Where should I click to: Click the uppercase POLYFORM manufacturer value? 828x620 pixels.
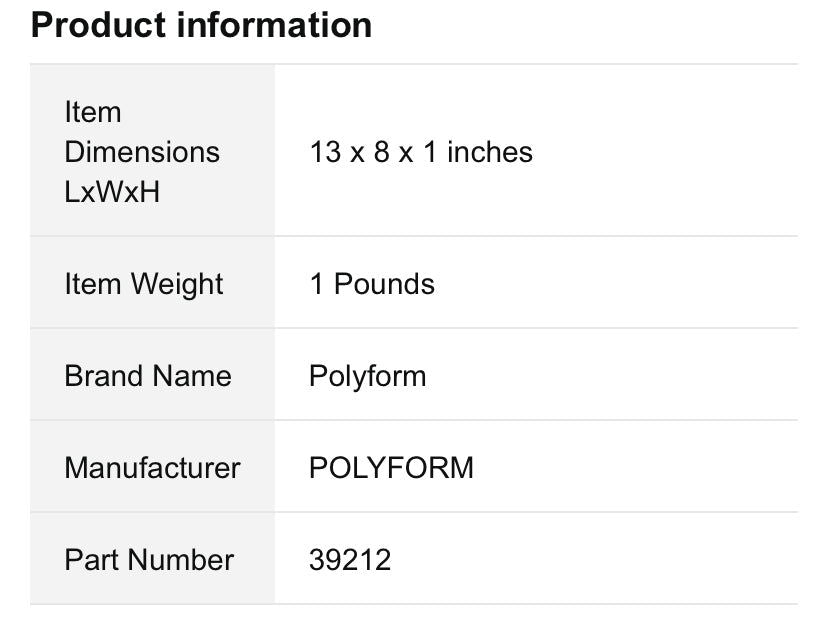pos(391,468)
